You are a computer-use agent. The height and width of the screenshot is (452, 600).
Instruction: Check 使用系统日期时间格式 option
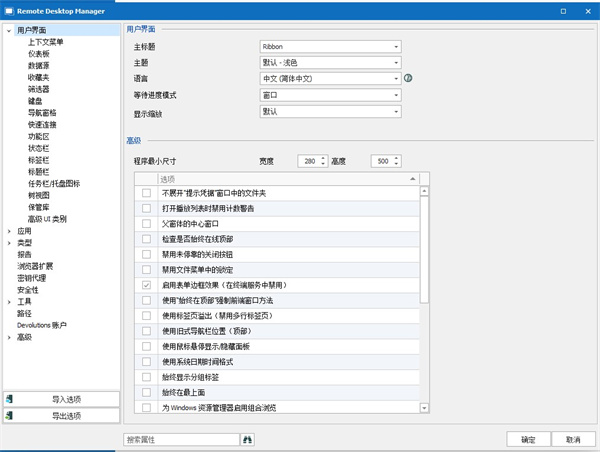[x=146, y=362]
